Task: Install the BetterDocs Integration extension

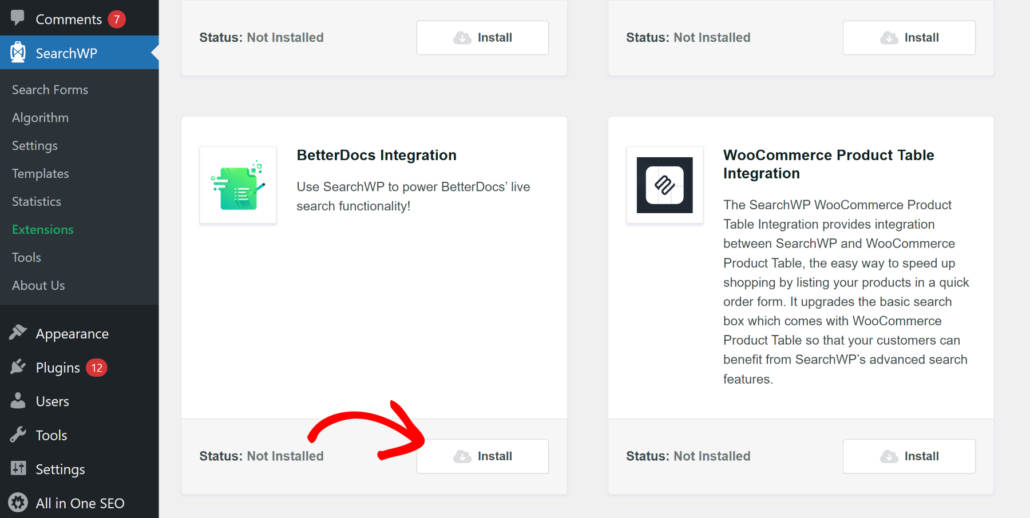Action: [x=483, y=456]
